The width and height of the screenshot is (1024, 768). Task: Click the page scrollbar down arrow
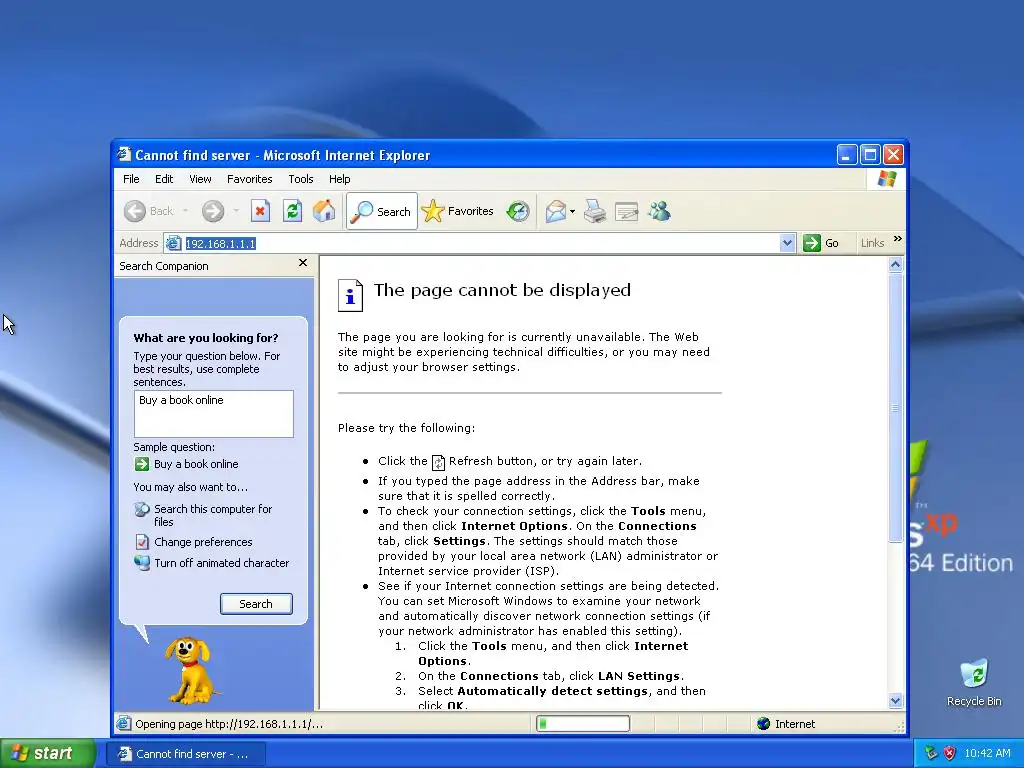pyautogui.click(x=895, y=701)
